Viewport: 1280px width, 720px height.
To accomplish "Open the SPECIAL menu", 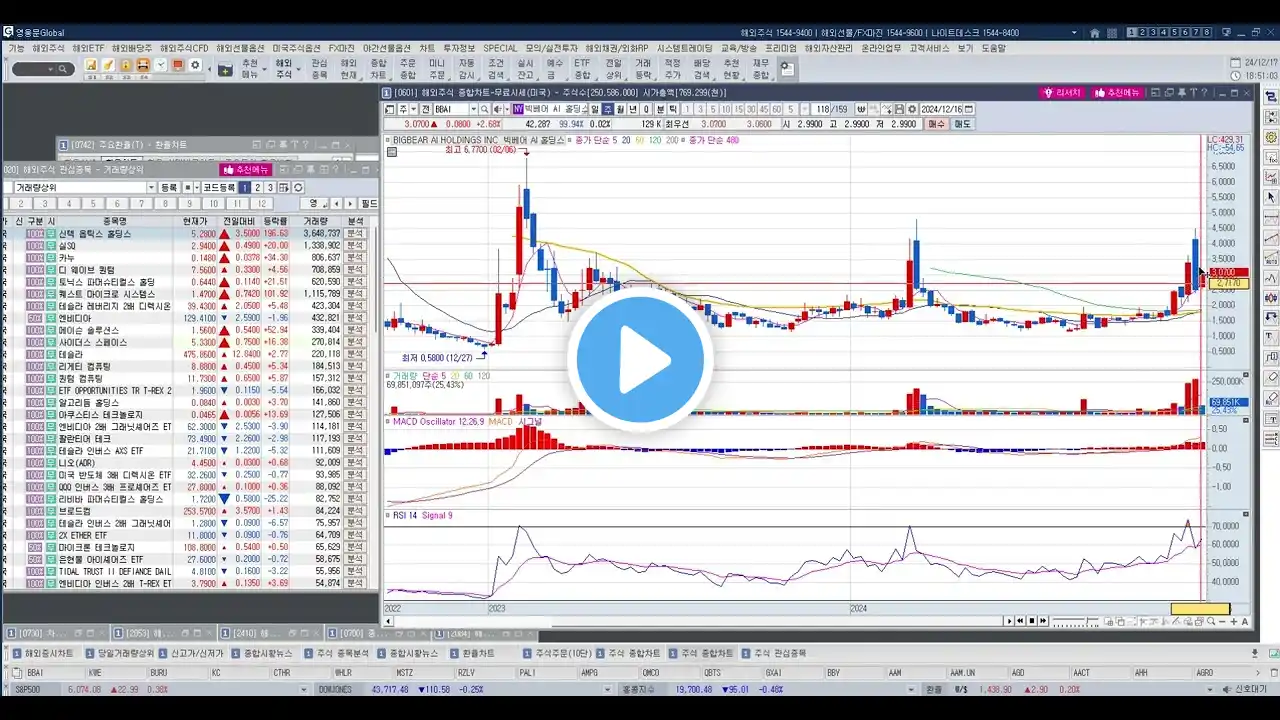I will click(x=500, y=48).
